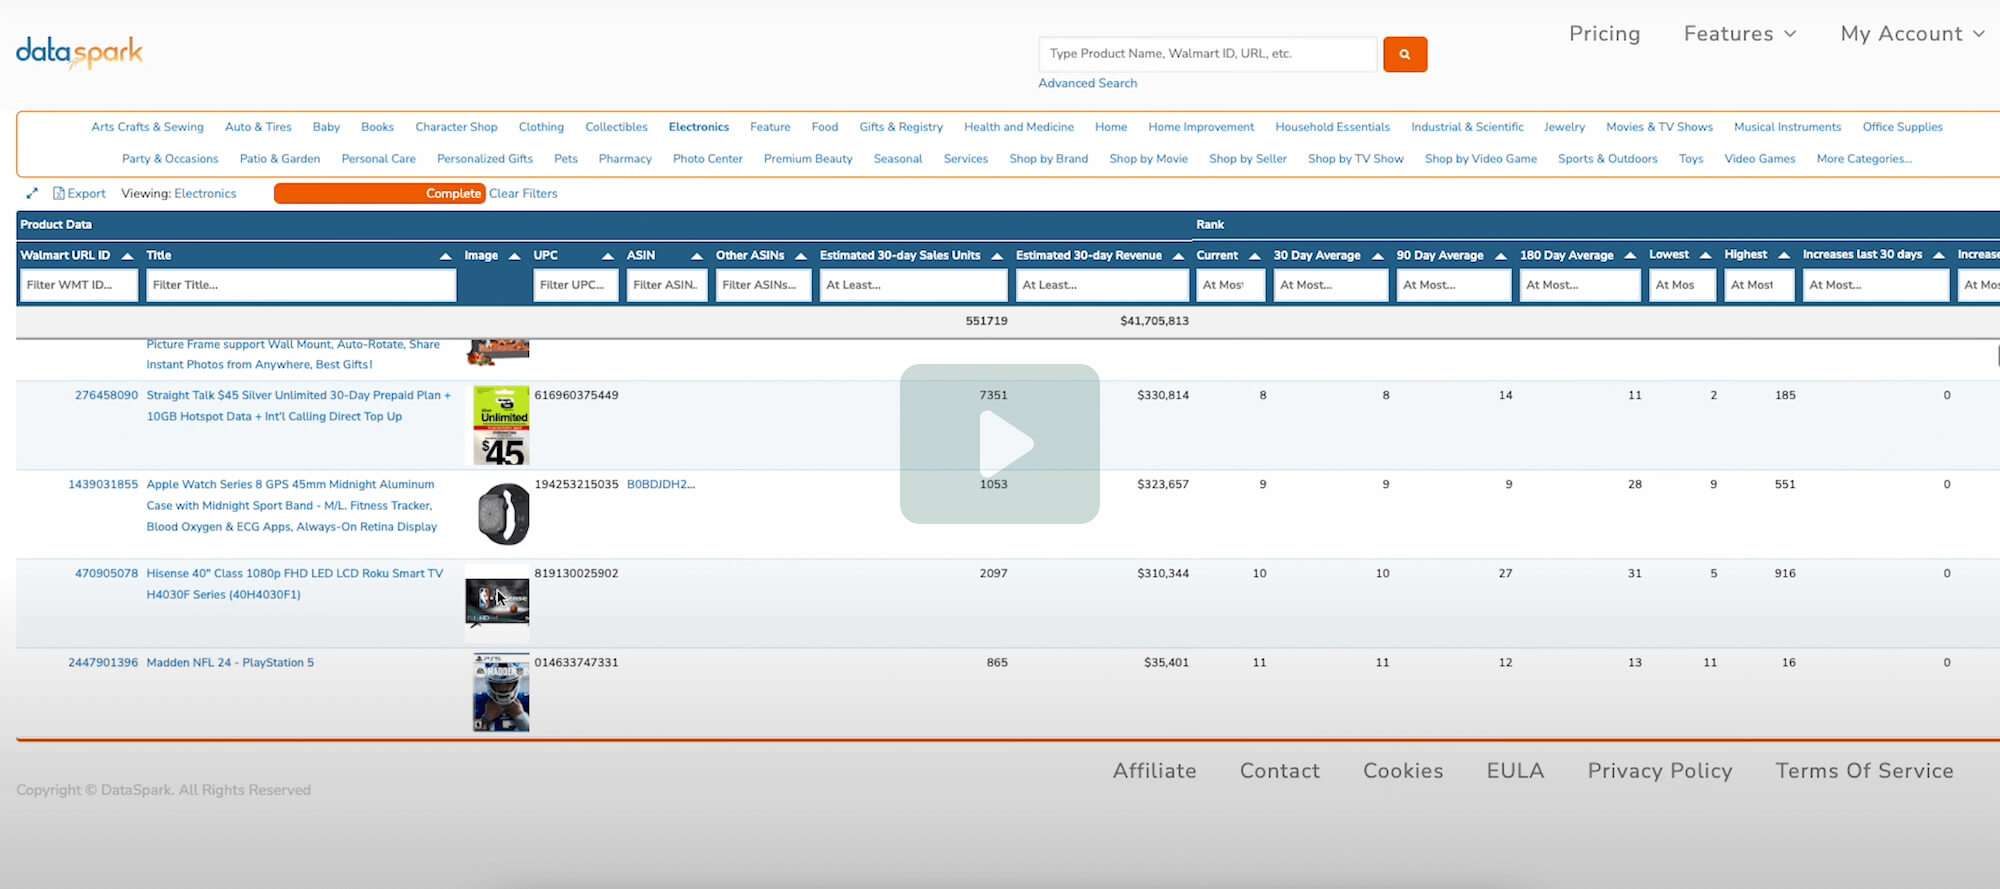
Task: Sort Highest column arrow
Action: tap(1783, 255)
